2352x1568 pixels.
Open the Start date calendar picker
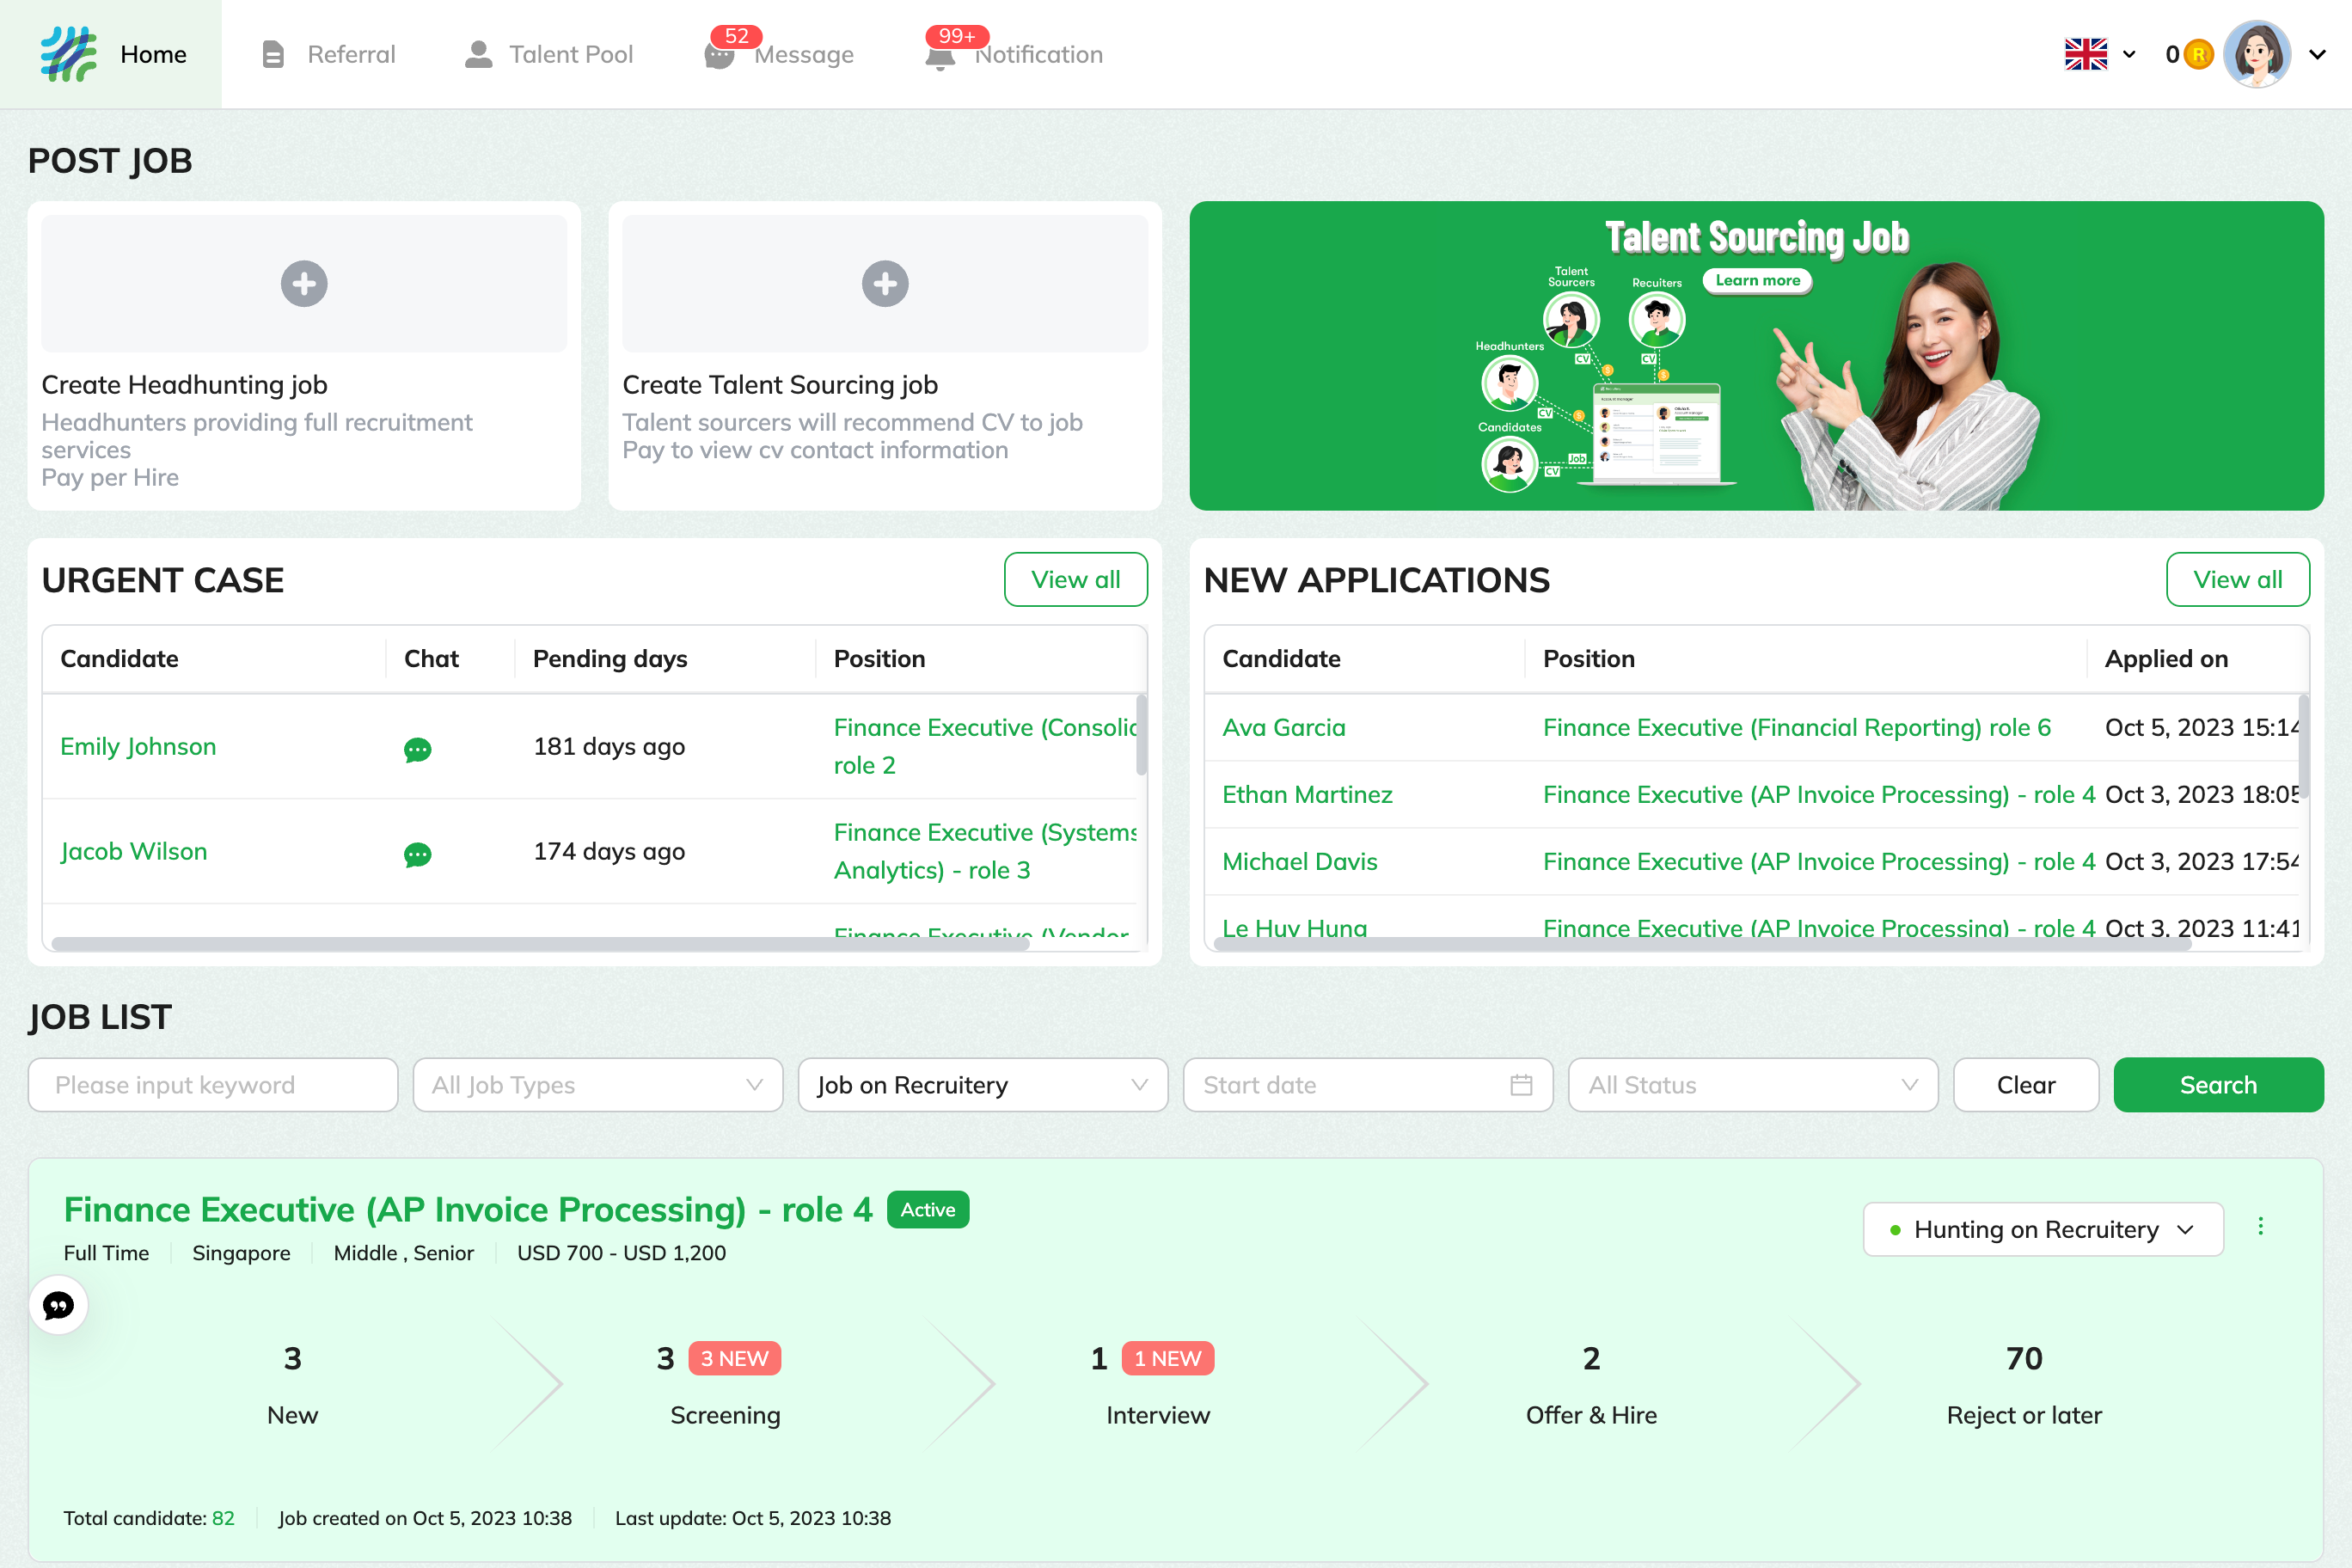tap(1520, 1085)
